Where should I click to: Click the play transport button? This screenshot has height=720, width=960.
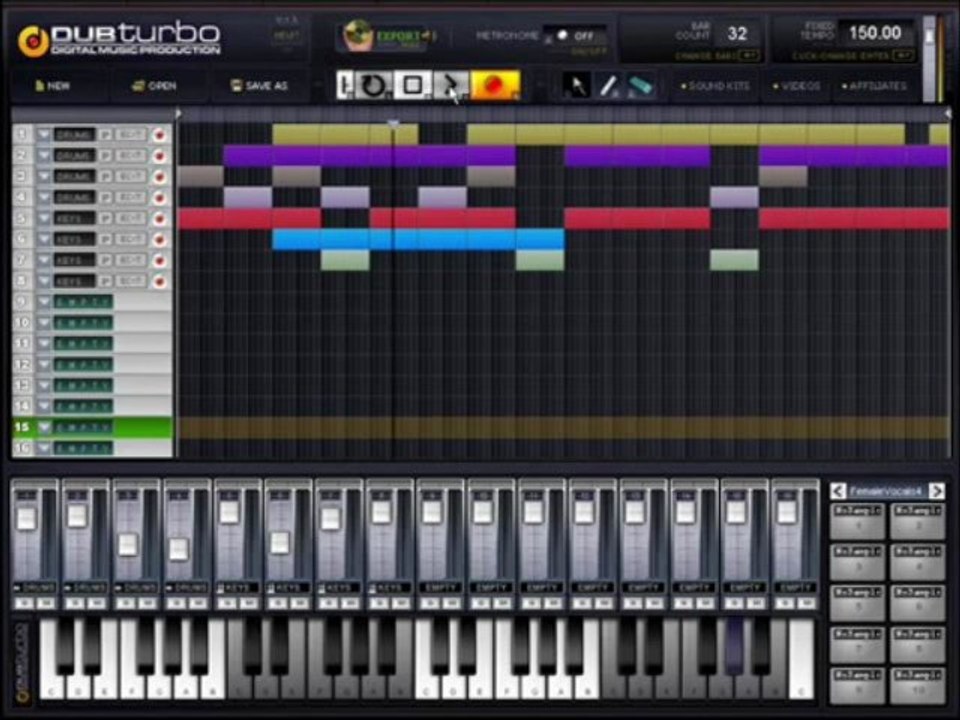451,85
